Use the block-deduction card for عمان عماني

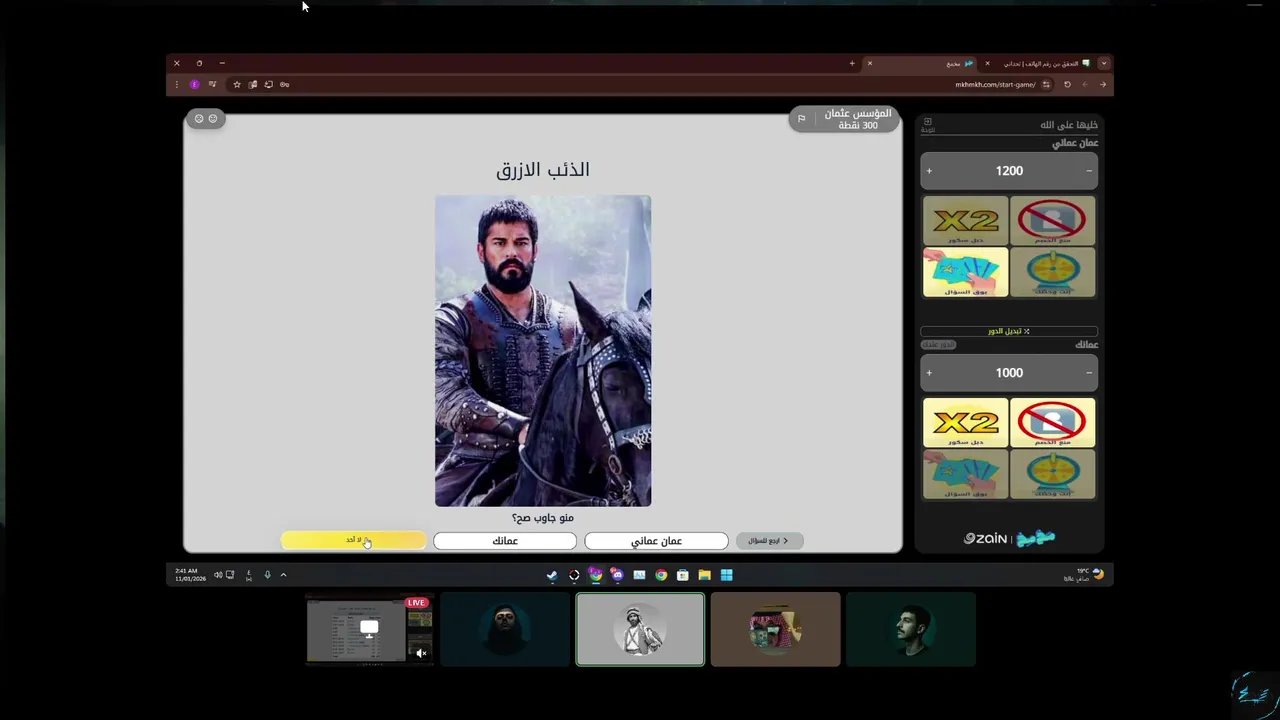[x=1052, y=221]
